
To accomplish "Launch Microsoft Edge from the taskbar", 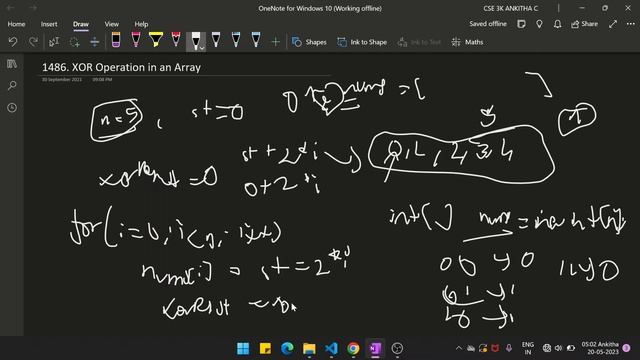I will [x=287, y=348].
